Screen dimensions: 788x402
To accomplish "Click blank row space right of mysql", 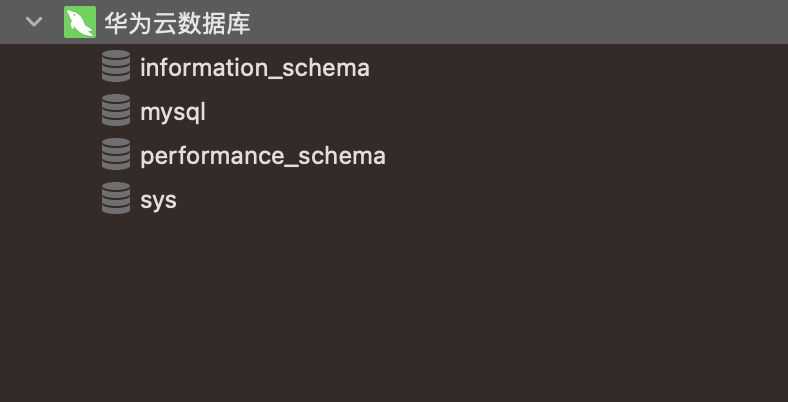I will (500, 112).
